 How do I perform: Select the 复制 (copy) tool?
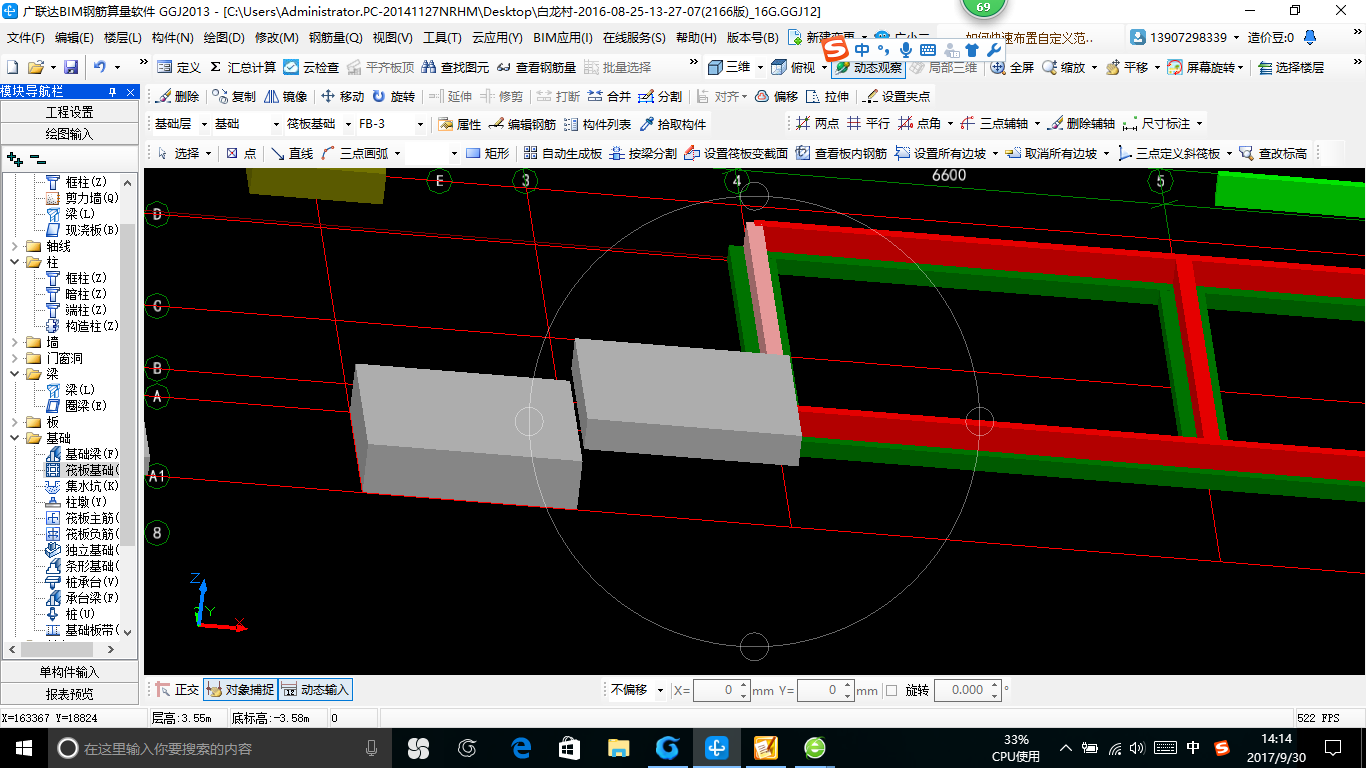coord(234,96)
